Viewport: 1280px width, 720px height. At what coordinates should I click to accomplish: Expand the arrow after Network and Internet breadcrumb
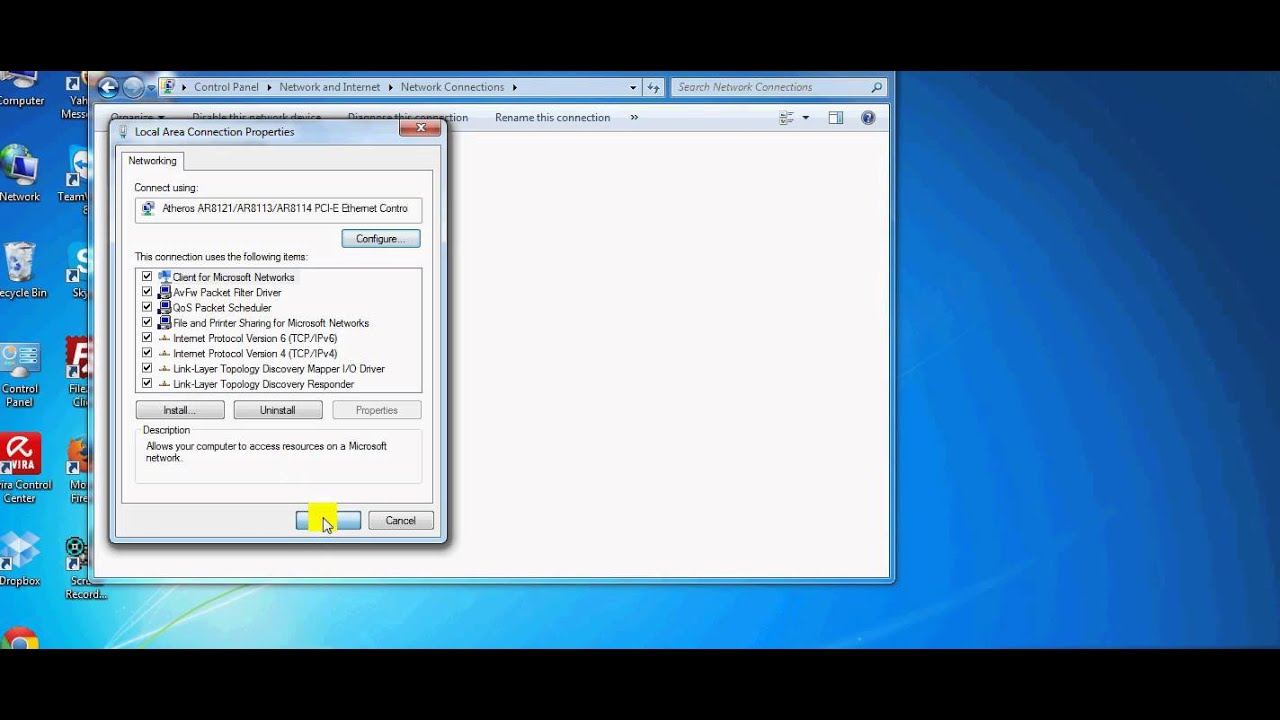click(390, 87)
